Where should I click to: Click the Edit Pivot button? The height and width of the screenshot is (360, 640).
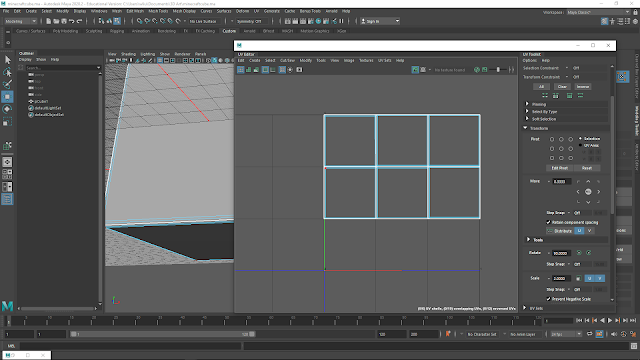(560, 168)
